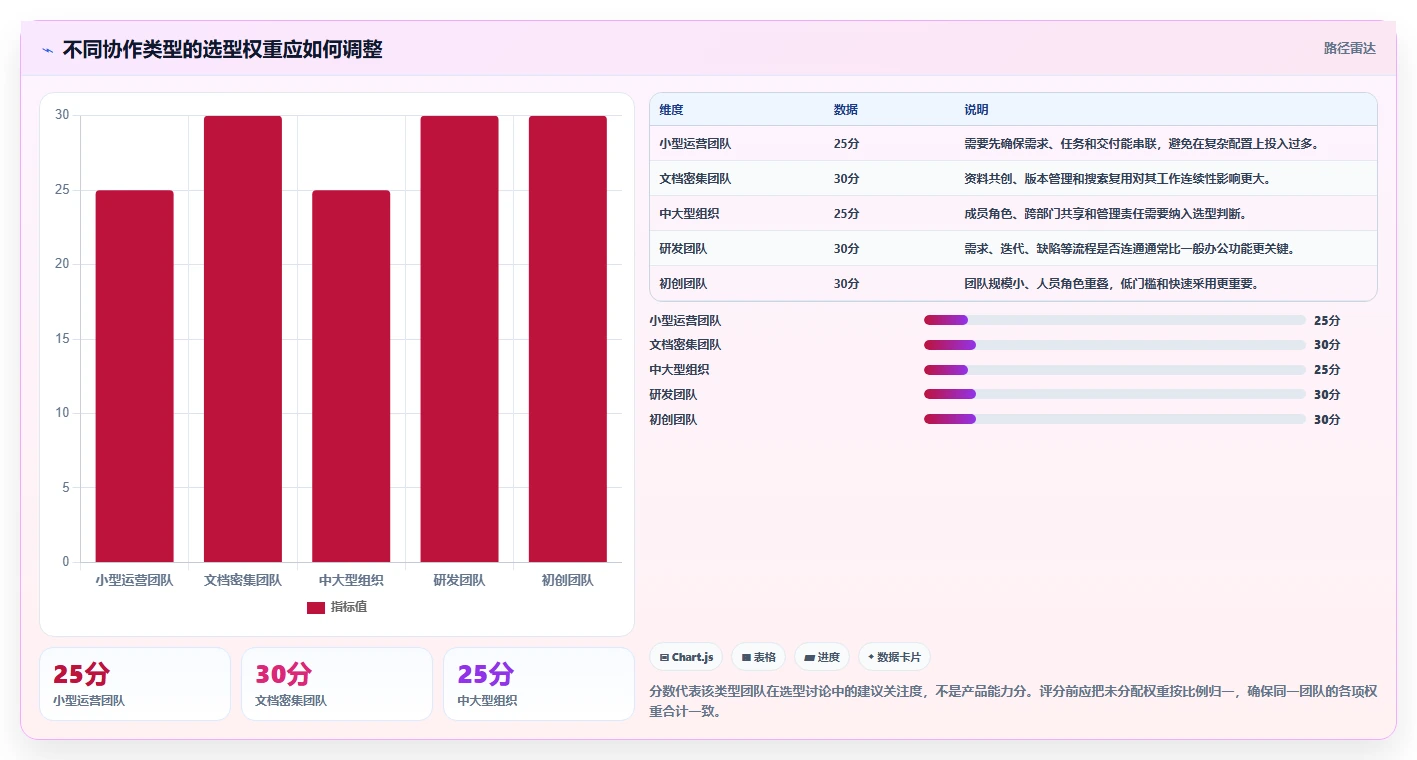This screenshot has width=1417, height=760.
Task: Click the lightning icon beside the title
Action: pos(47,50)
